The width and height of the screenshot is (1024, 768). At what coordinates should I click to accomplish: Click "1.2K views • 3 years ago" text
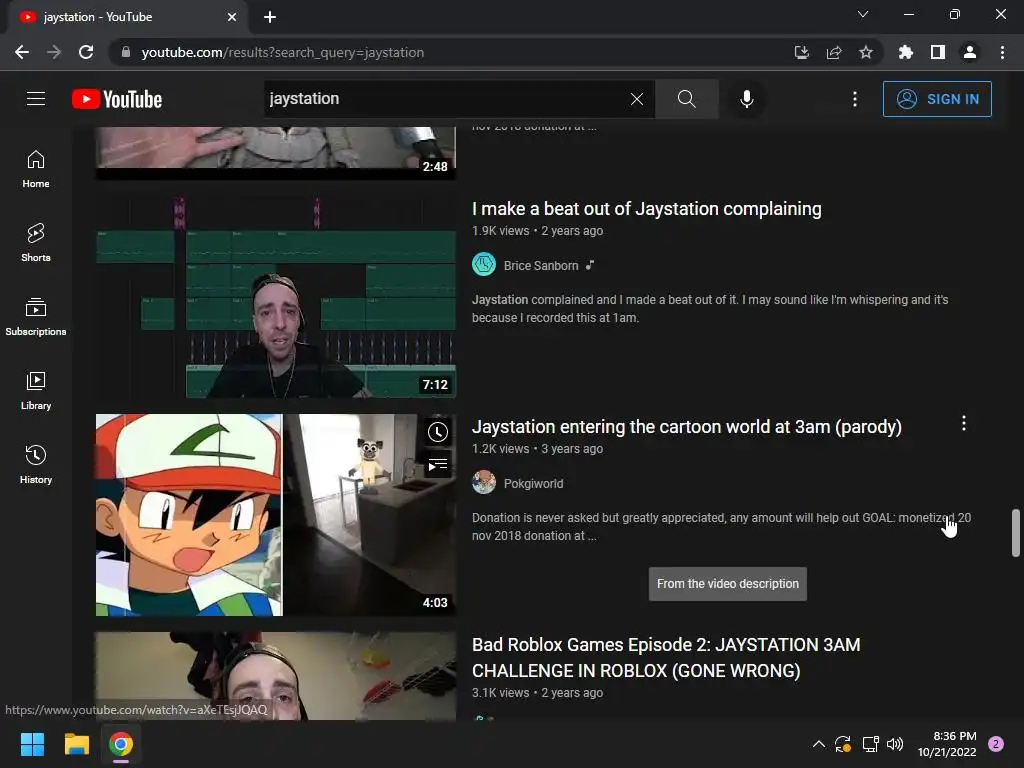(x=537, y=449)
